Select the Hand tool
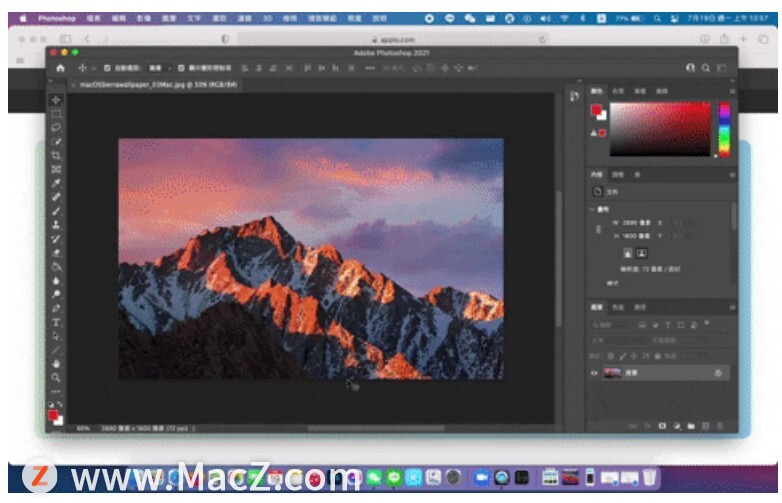782x503 pixels. click(56, 364)
